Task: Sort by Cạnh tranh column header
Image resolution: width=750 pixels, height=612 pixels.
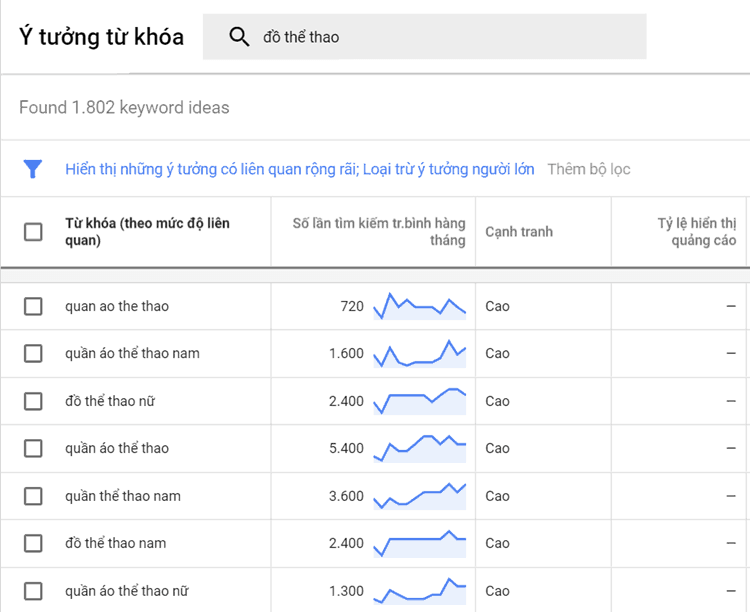Action: (x=519, y=232)
